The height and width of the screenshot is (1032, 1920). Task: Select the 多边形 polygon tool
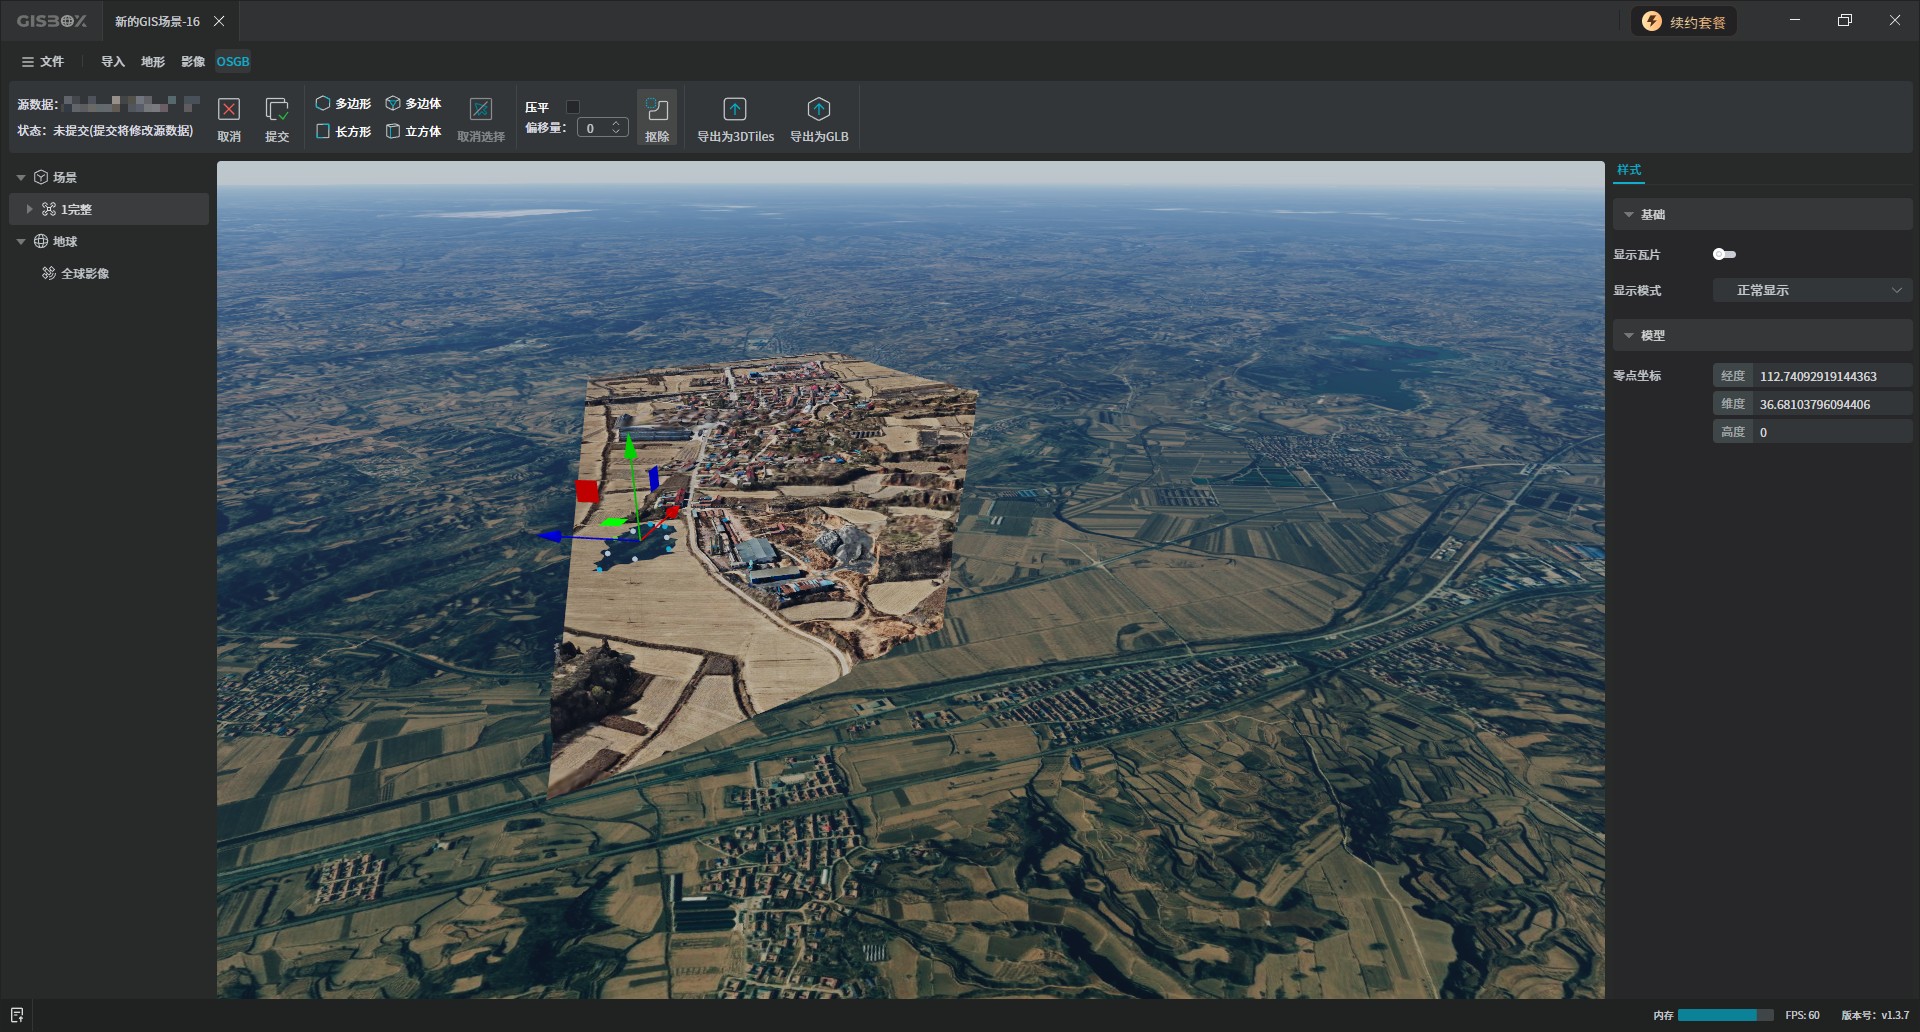point(343,104)
